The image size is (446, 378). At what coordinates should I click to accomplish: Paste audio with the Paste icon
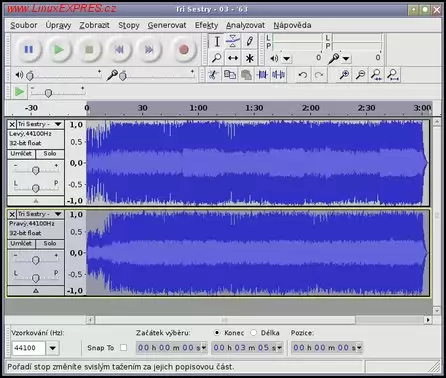click(246, 75)
